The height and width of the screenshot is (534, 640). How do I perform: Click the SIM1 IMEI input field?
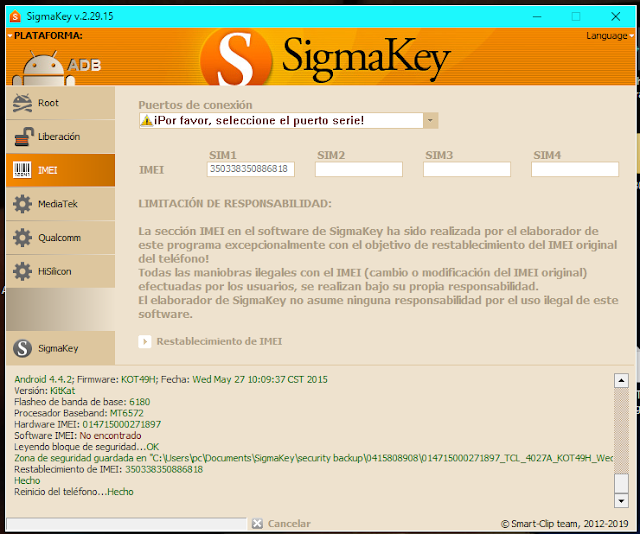coord(251,169)
